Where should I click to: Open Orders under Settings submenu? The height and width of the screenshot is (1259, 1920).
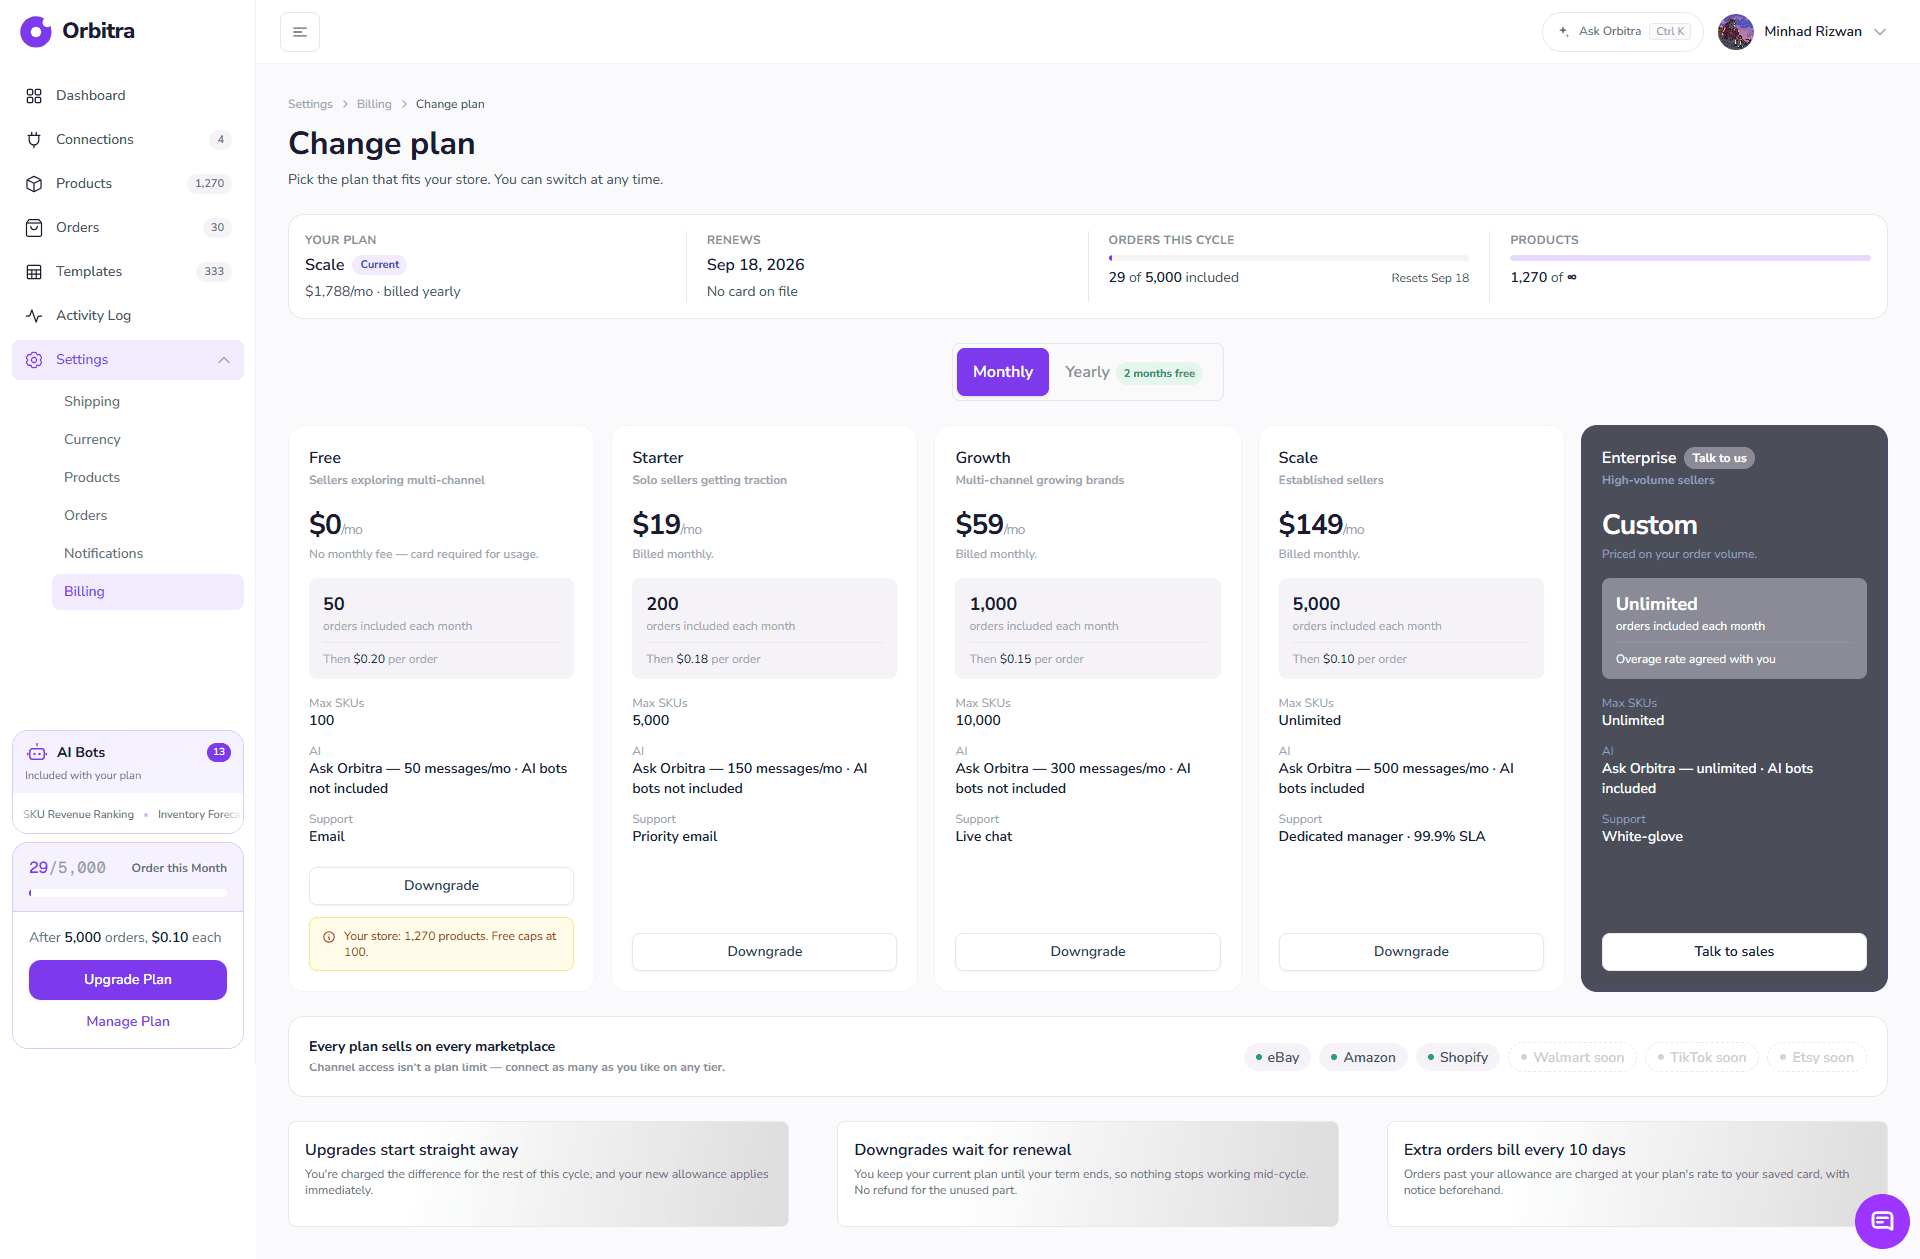[148, 516]
